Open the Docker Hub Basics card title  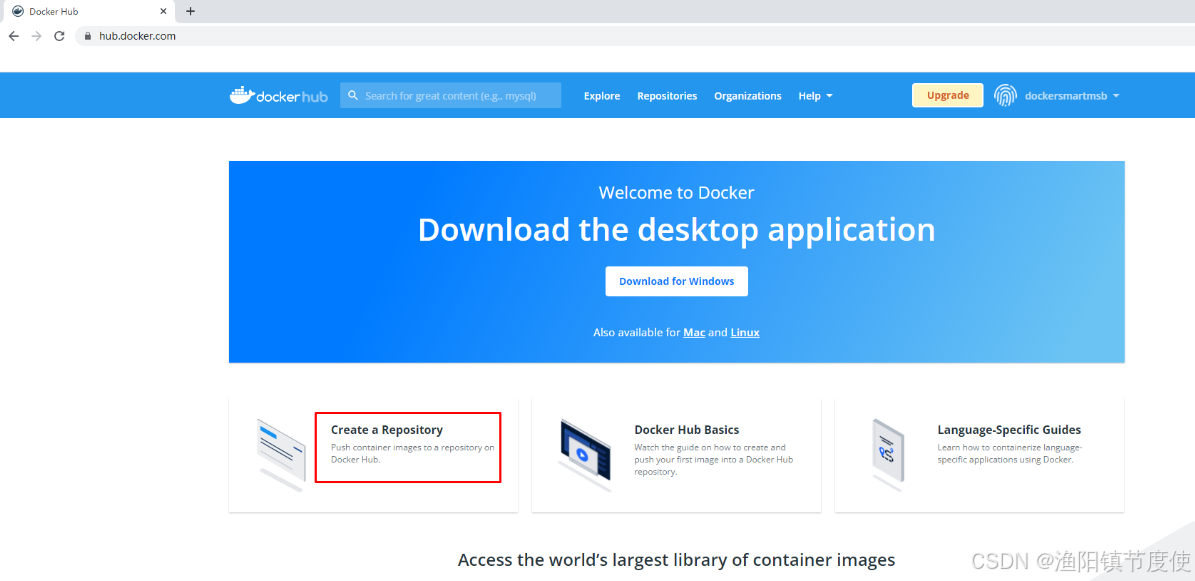coord(687,430)
